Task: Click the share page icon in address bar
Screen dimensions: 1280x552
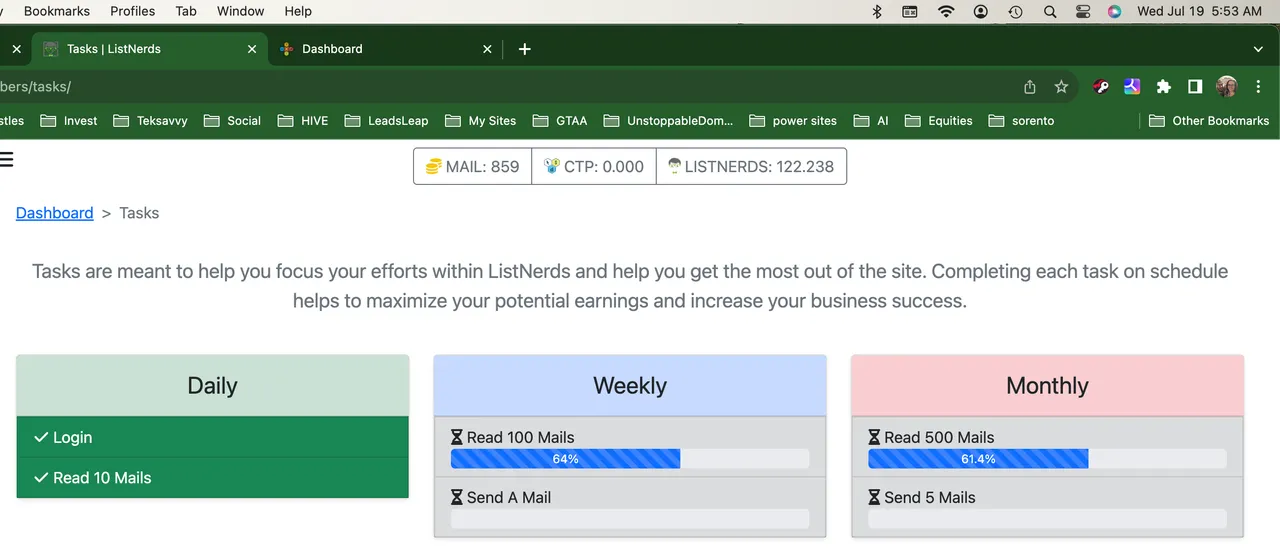Action: pyautogui.click(x=1030, y=87)
